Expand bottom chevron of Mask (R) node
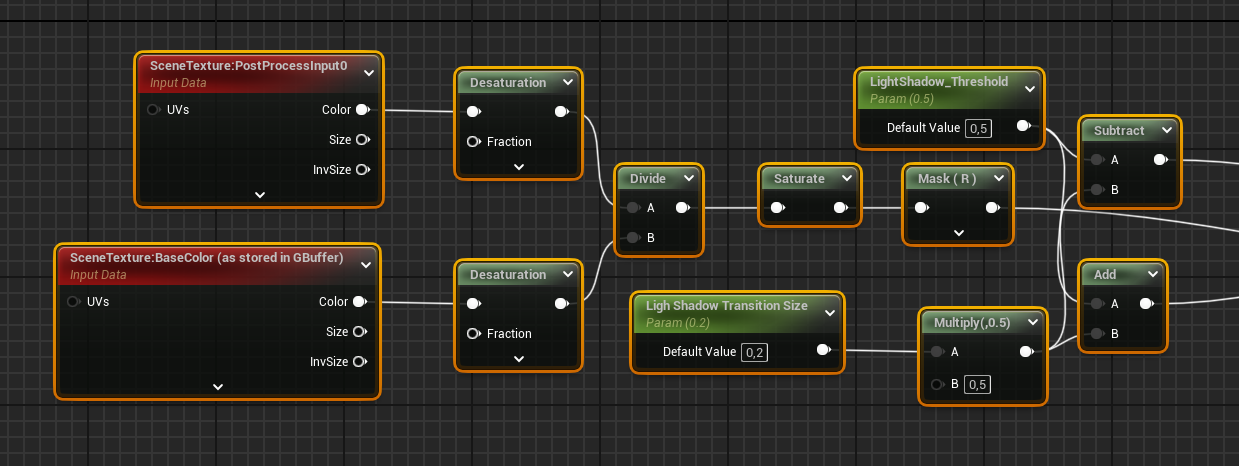The image size is (1239, 466). tap(958, 233)
